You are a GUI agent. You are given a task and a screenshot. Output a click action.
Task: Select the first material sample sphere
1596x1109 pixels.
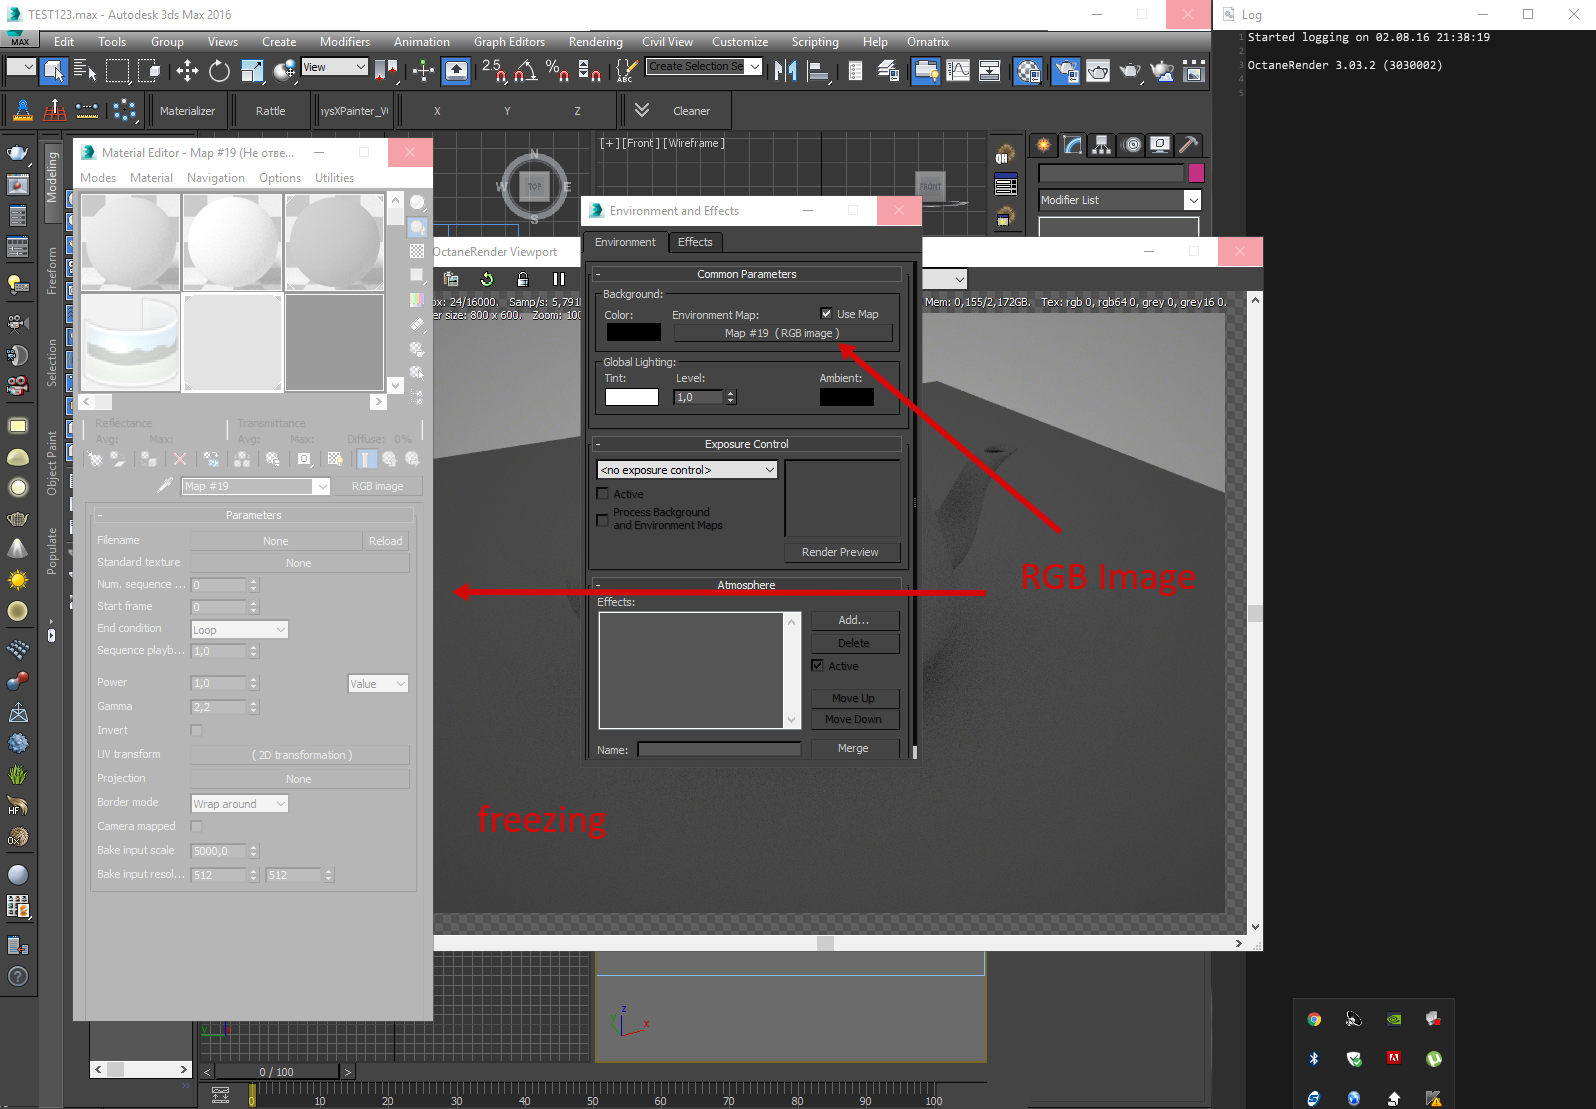tap(131, 242)
